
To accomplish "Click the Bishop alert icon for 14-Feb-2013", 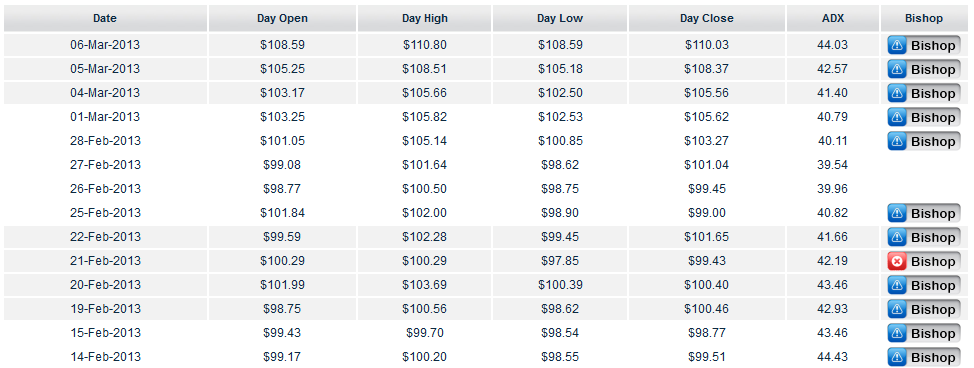I will click(897, 358).
